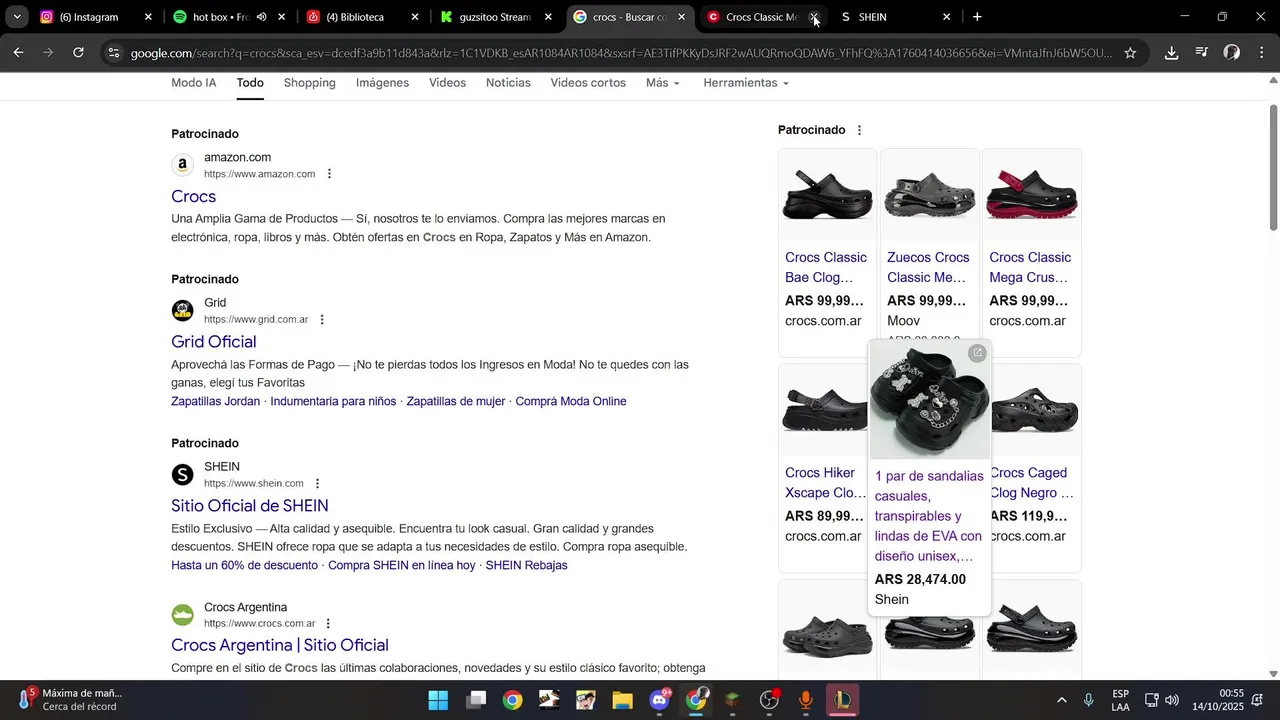View site information icon in address bar
Viewport: 1280px width, 720px height.
[x=114, y=53]
